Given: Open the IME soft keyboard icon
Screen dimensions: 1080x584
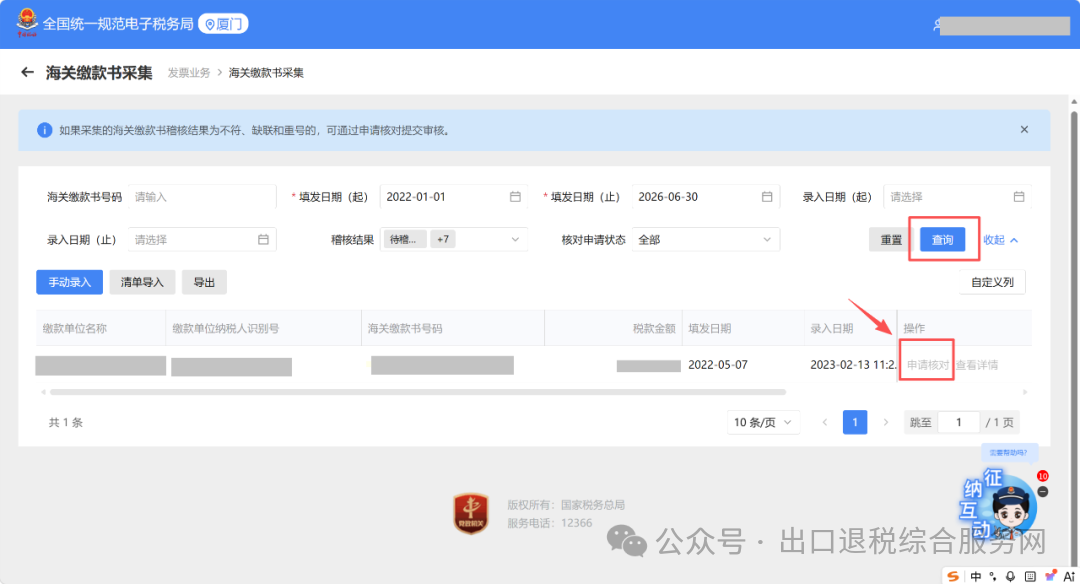Looking at the screenshot, I should click(1030, 576).
